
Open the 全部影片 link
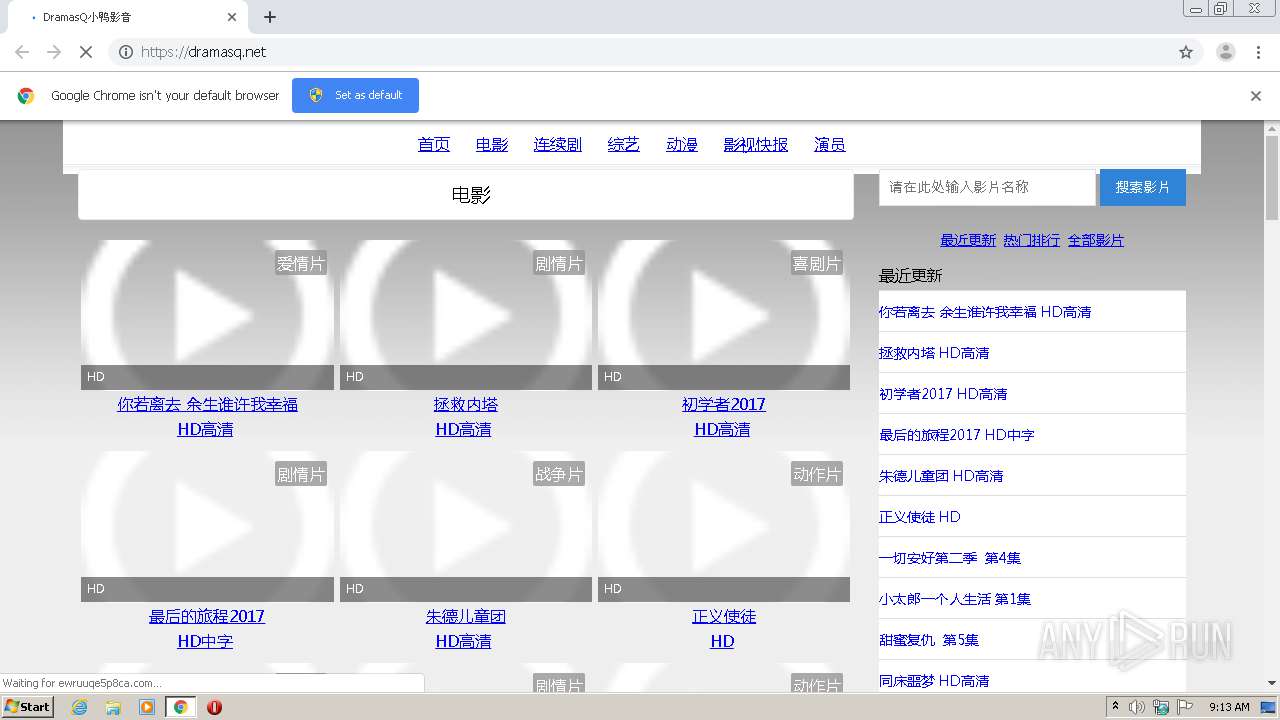(1096, 240)
